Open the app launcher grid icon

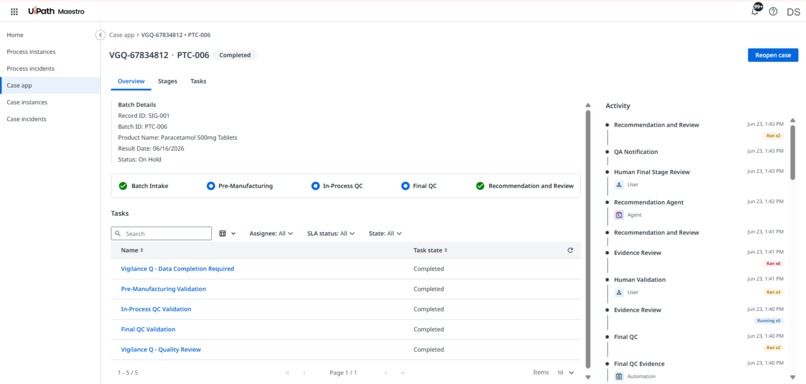pyautogui.click(x=14, y=11)
